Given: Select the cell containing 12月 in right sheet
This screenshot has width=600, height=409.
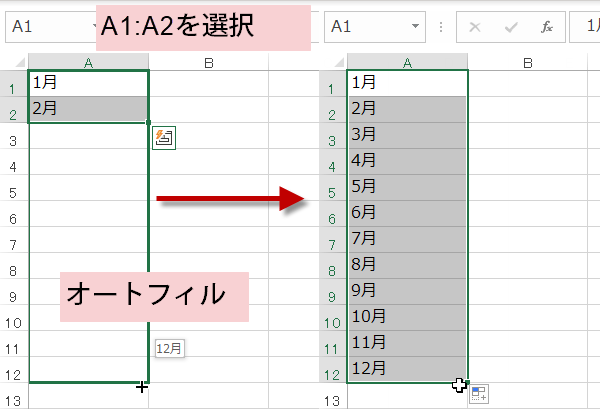Looking at the screenshot, I should click(406, 369).
